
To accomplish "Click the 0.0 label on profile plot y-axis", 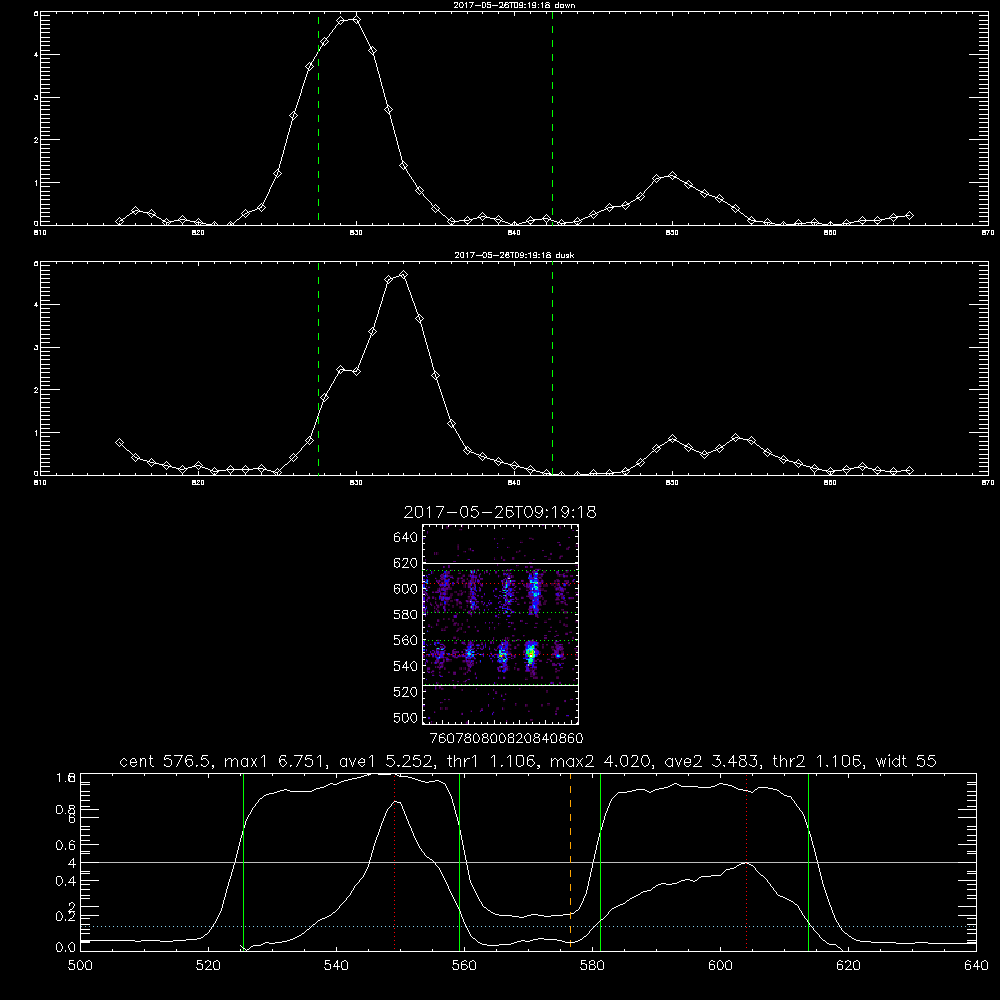I will (66, 947).
